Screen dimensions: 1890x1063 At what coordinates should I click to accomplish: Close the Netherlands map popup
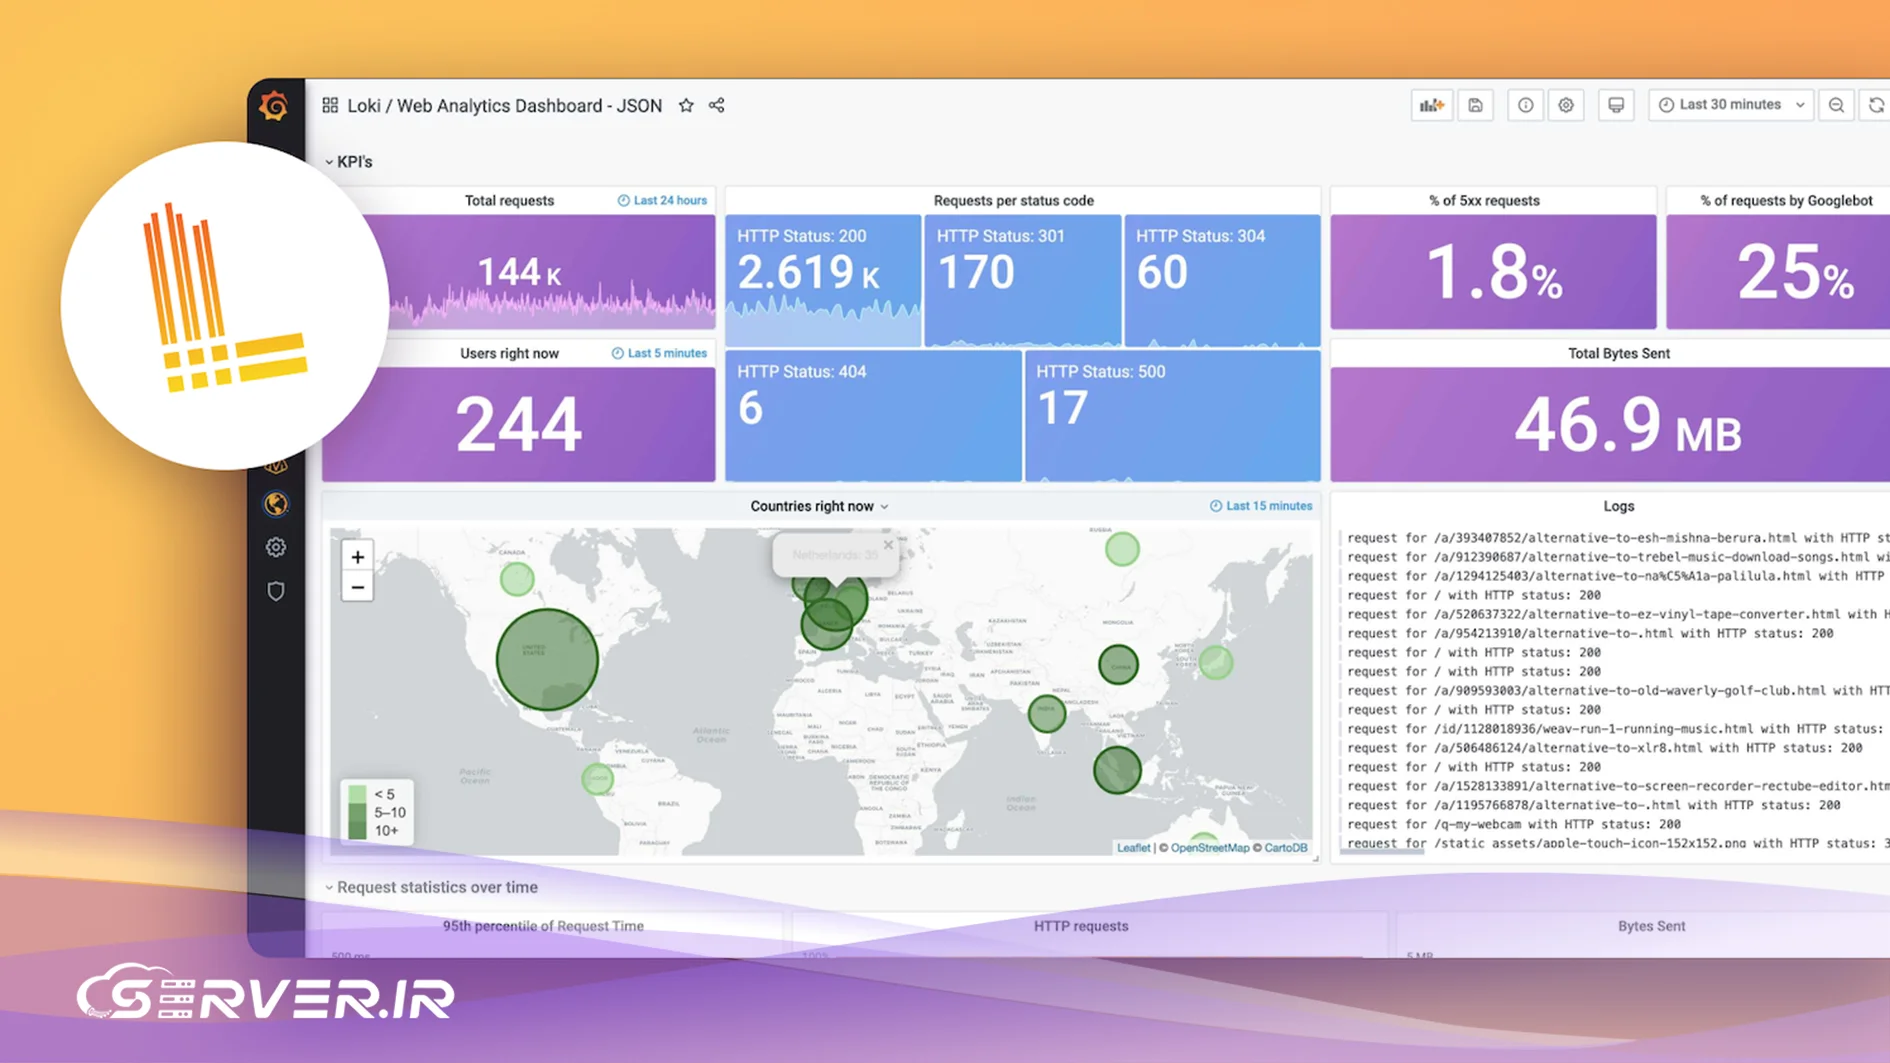point(888,545)
